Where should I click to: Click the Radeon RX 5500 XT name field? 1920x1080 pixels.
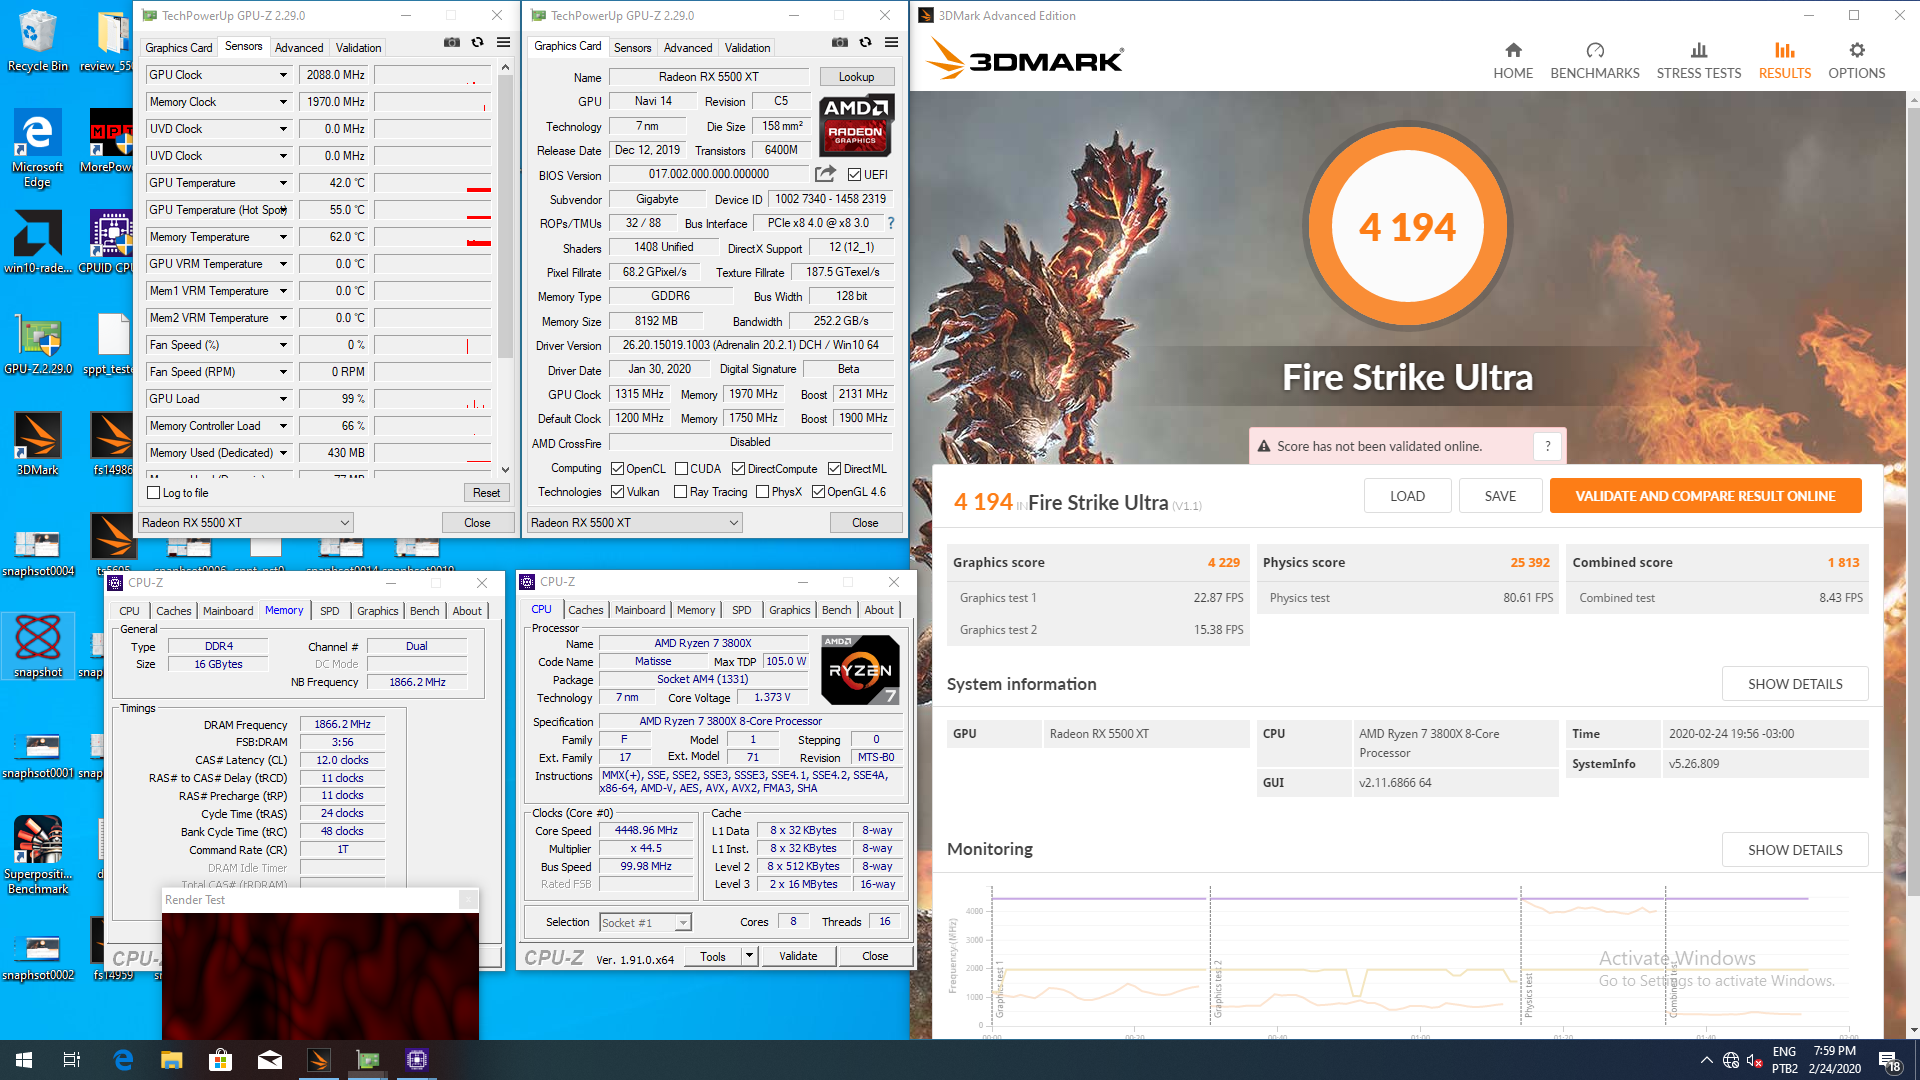point(708,77)
